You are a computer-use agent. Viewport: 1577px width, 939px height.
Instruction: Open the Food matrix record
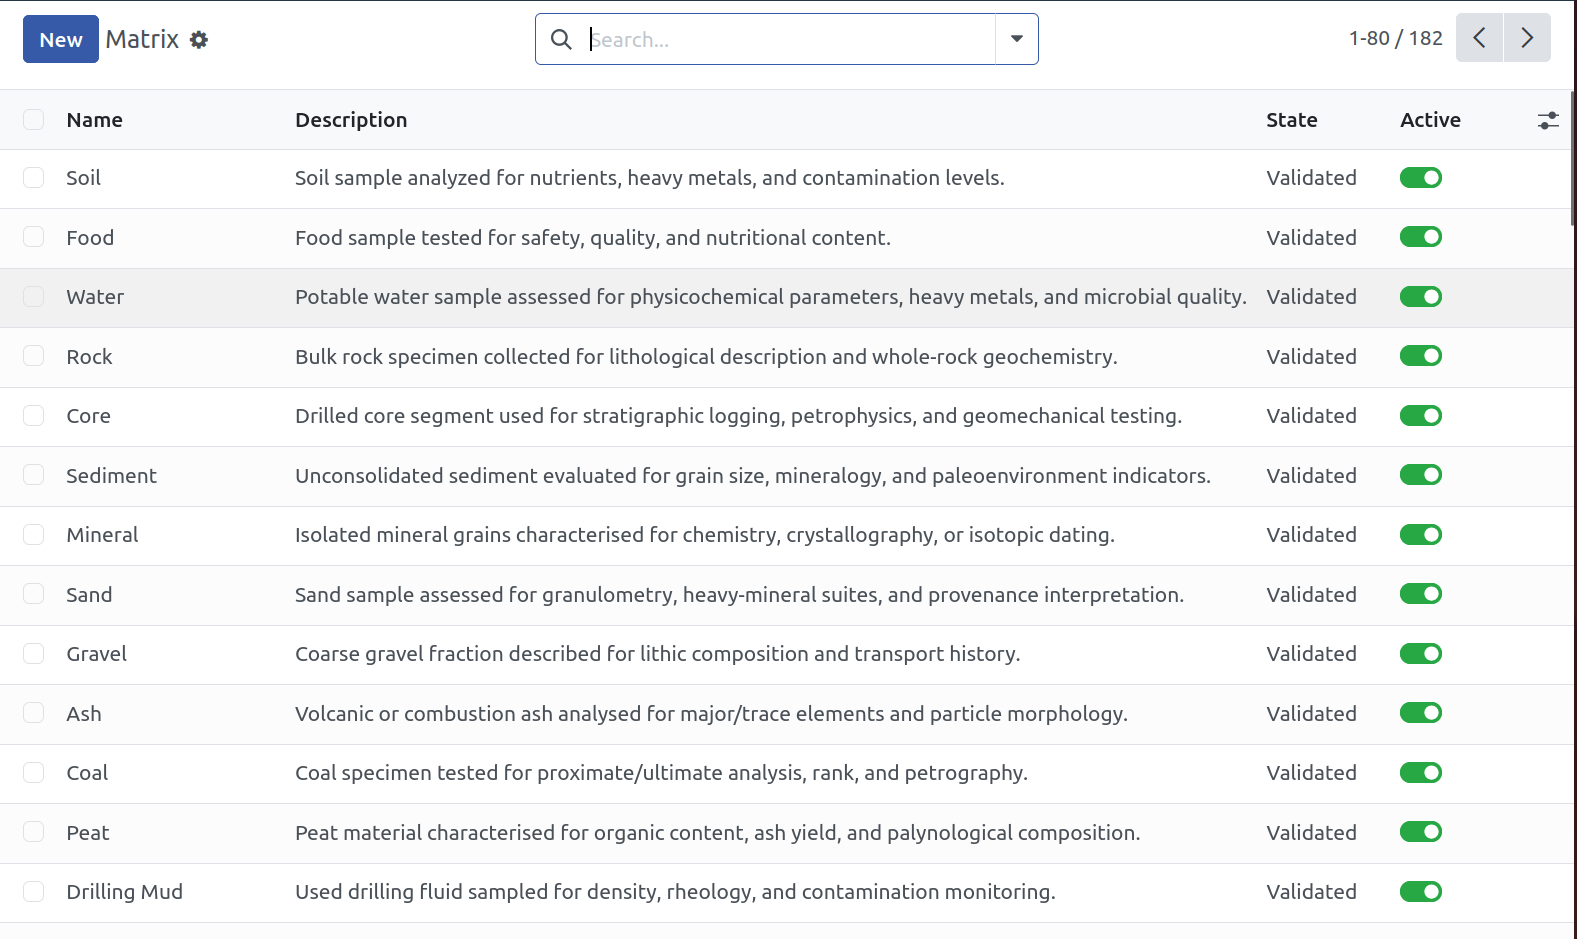[90, 238]
